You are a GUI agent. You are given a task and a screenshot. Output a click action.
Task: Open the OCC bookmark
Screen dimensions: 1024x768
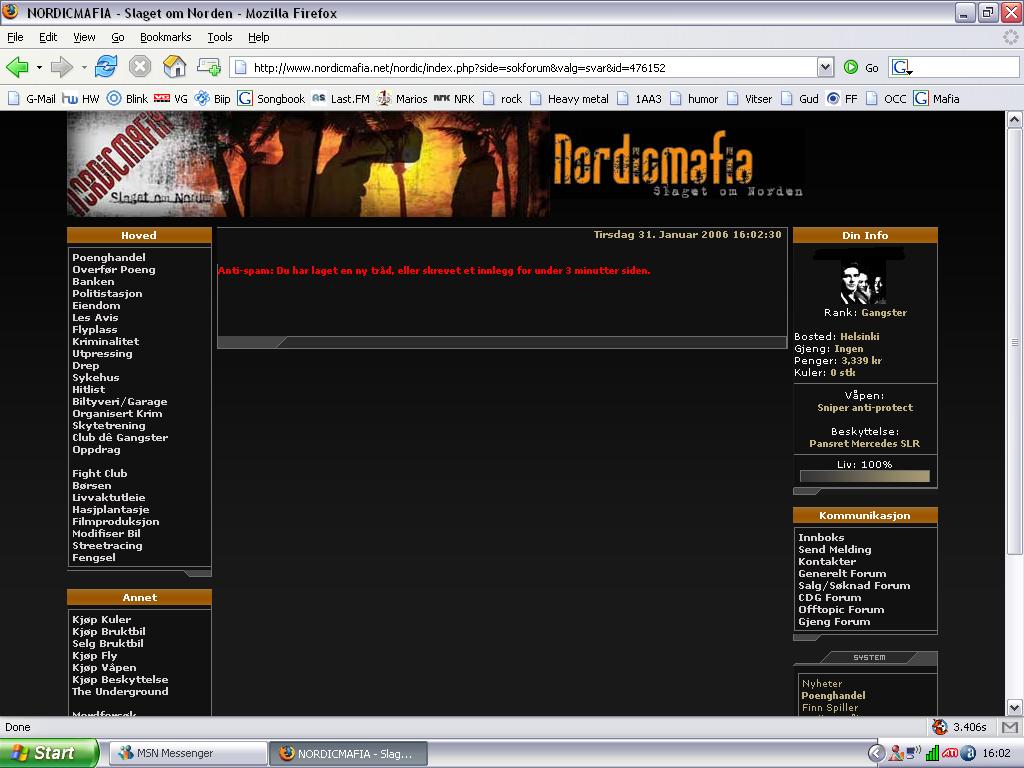click(886, 99)
